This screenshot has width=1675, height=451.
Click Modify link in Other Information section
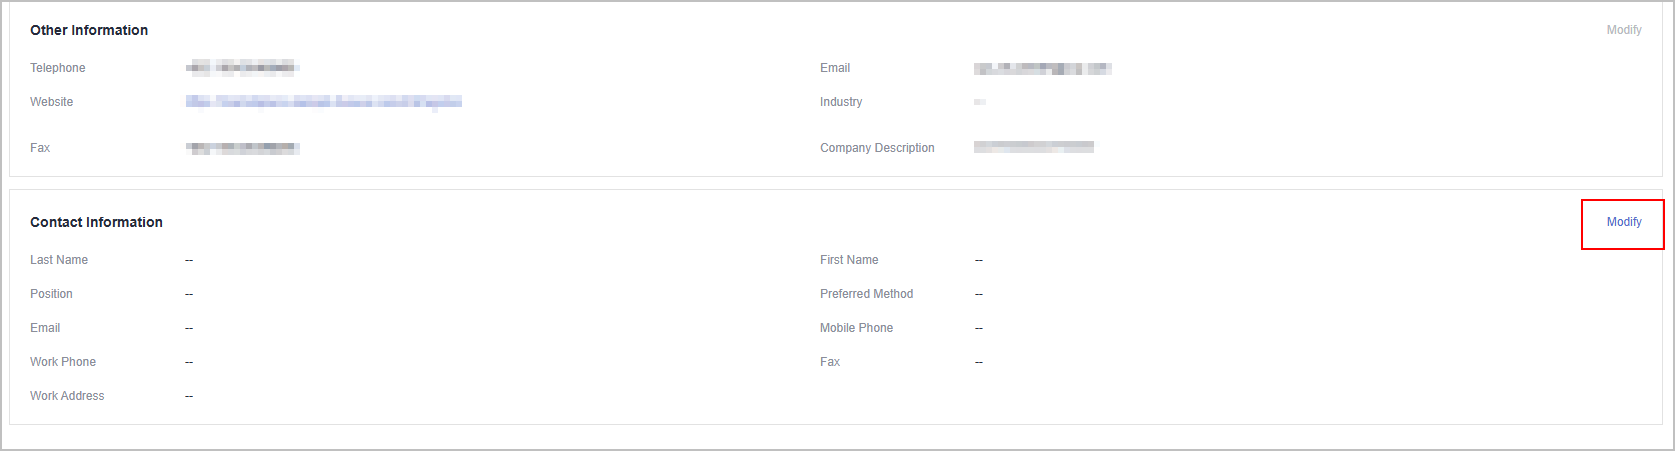click(x=1623, y=30)
